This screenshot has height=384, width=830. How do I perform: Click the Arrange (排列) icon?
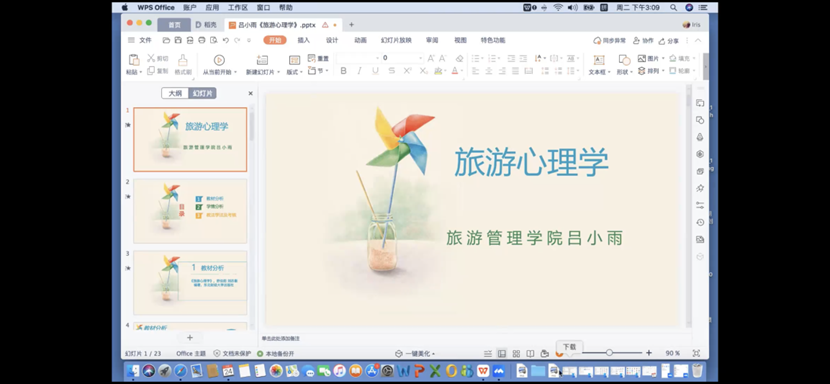642,70
